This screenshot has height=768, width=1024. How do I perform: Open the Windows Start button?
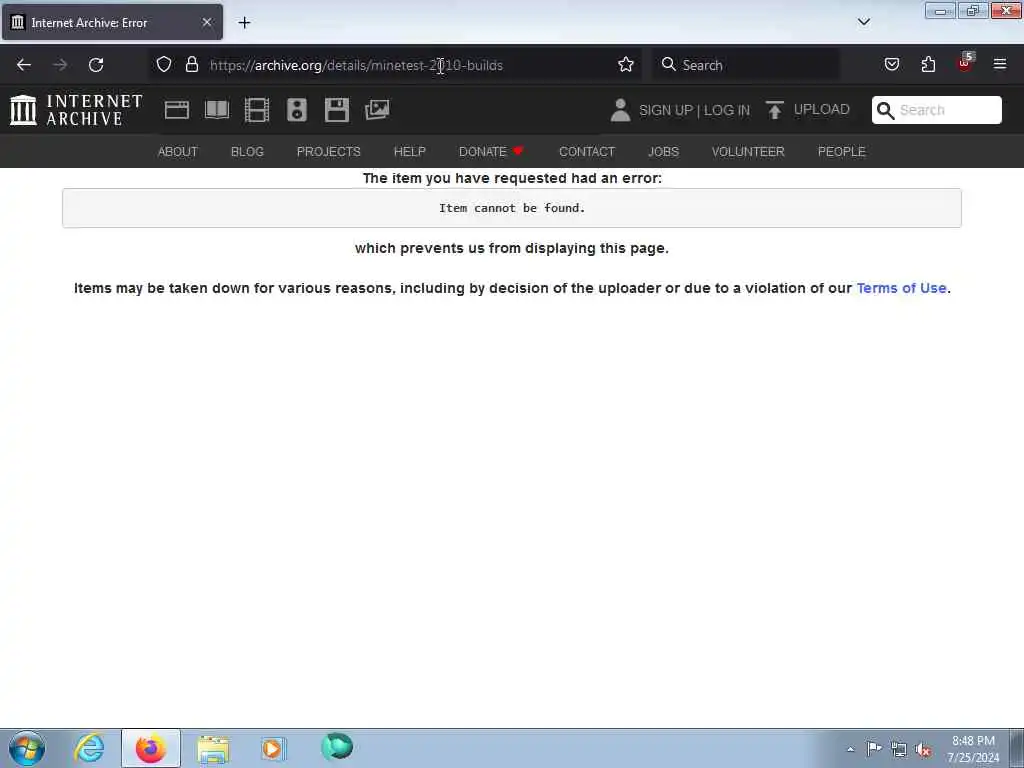click(27, 748)
